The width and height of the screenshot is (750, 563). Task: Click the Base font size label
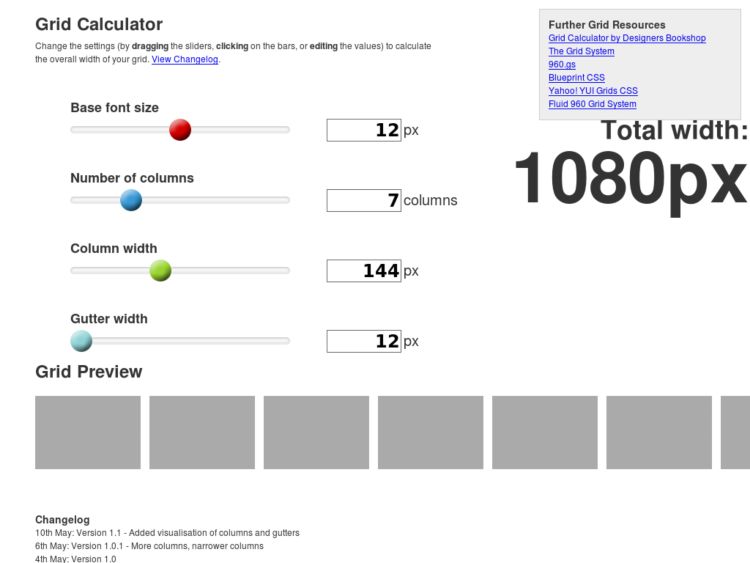(114, 108)
